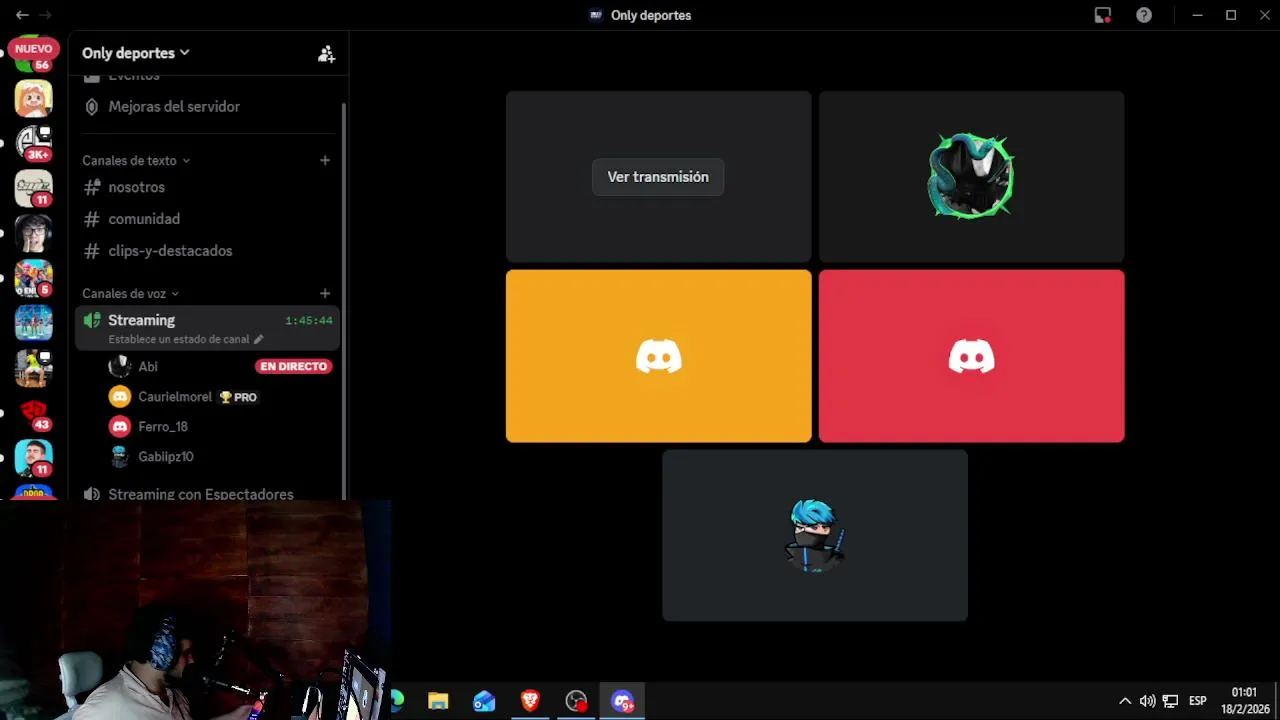The height and width of the screenshot is (720, 1280).
Task: Open the Only deportes server dropdown
Action: 135,53
